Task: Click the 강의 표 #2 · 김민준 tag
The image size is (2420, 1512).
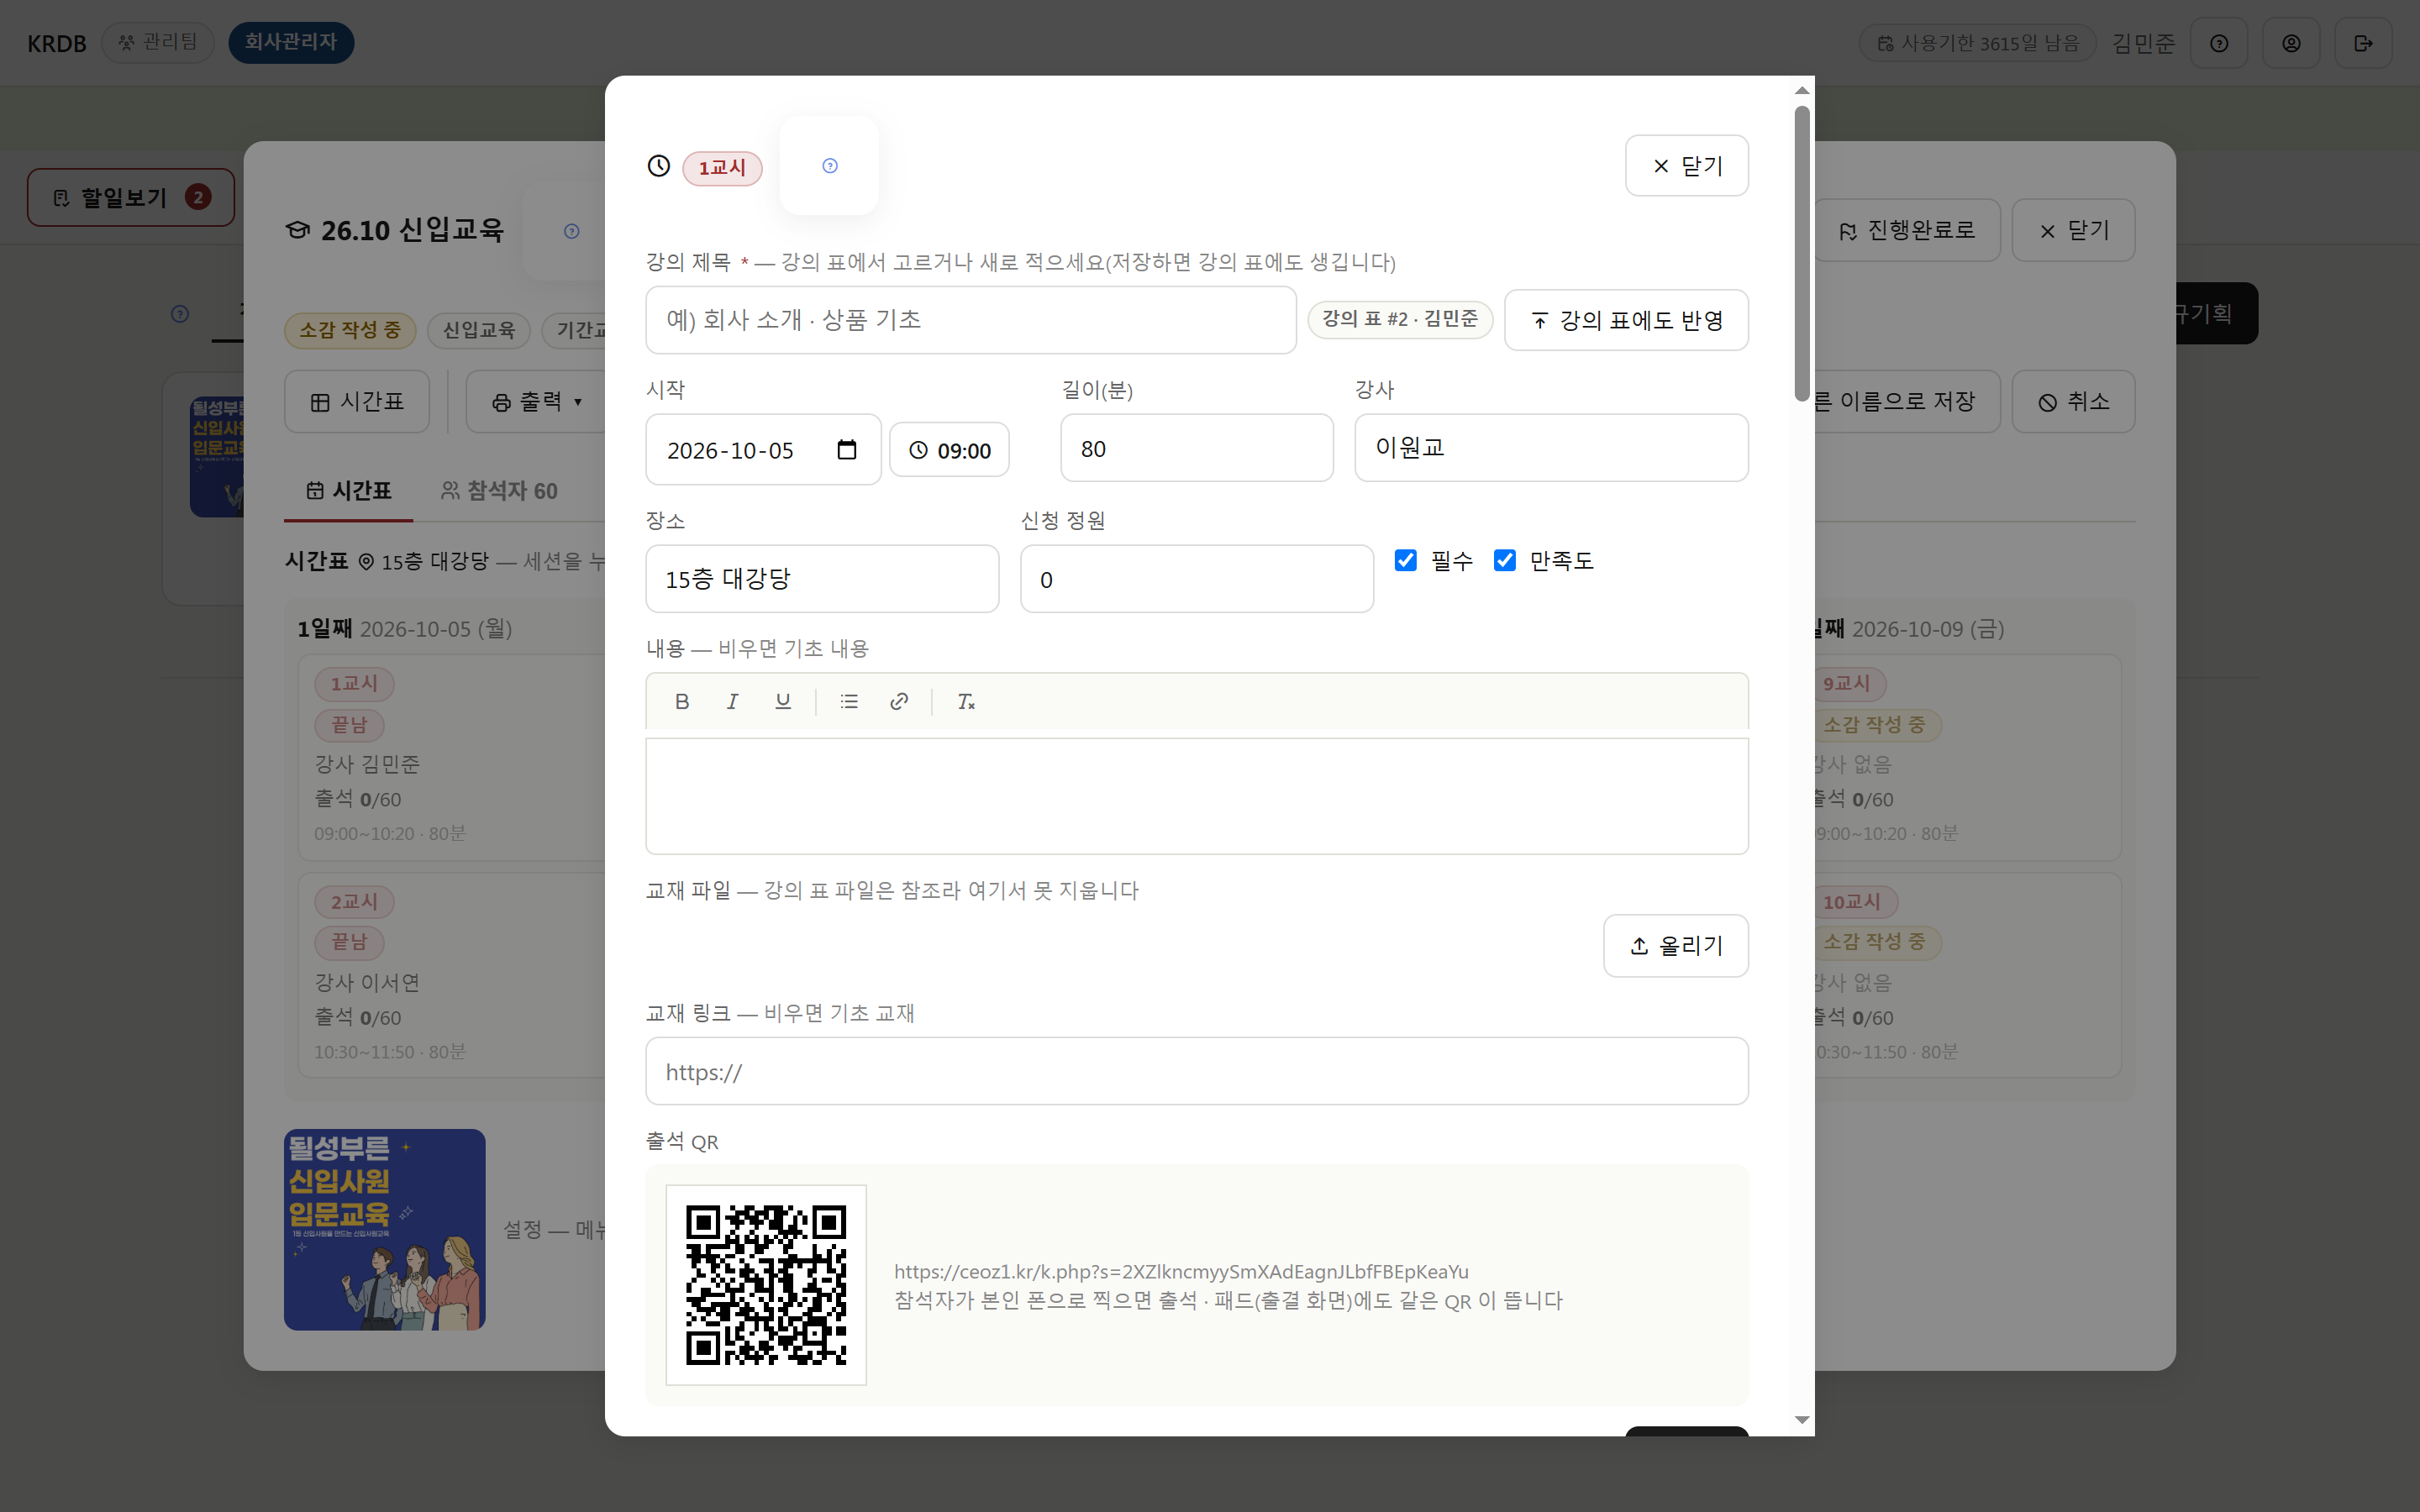Action: click(x=1400, y=319)
